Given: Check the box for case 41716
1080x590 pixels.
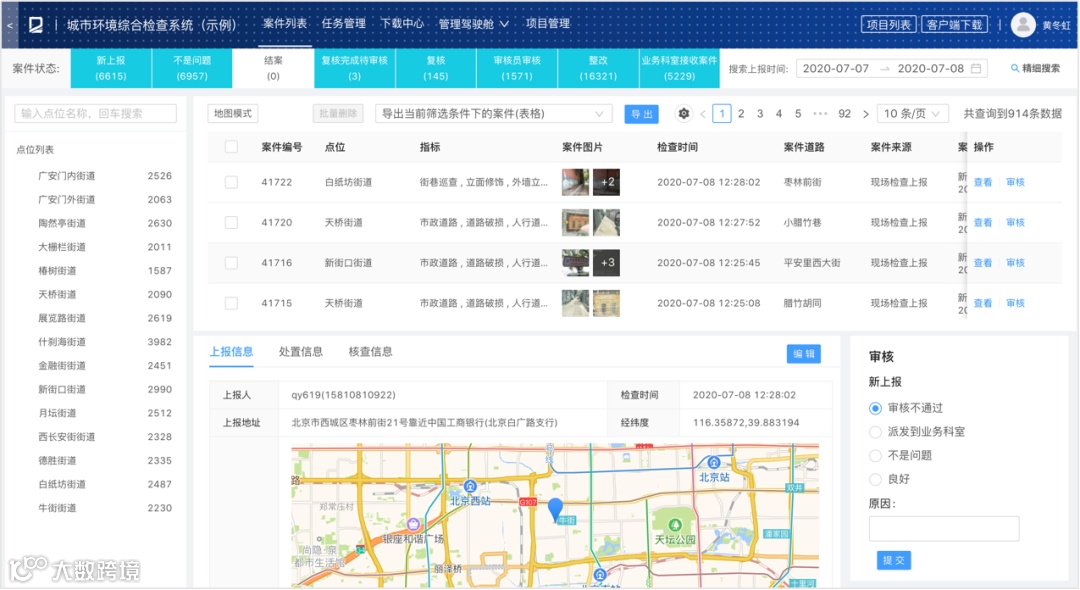Looking at the screenshot, I should coord(231,263).
